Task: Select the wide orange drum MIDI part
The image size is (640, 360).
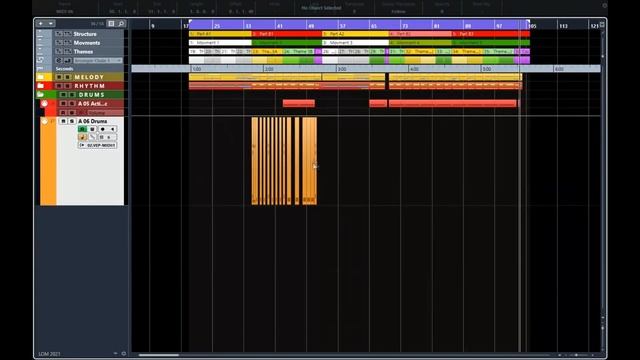Action: (x=309, y=161)
